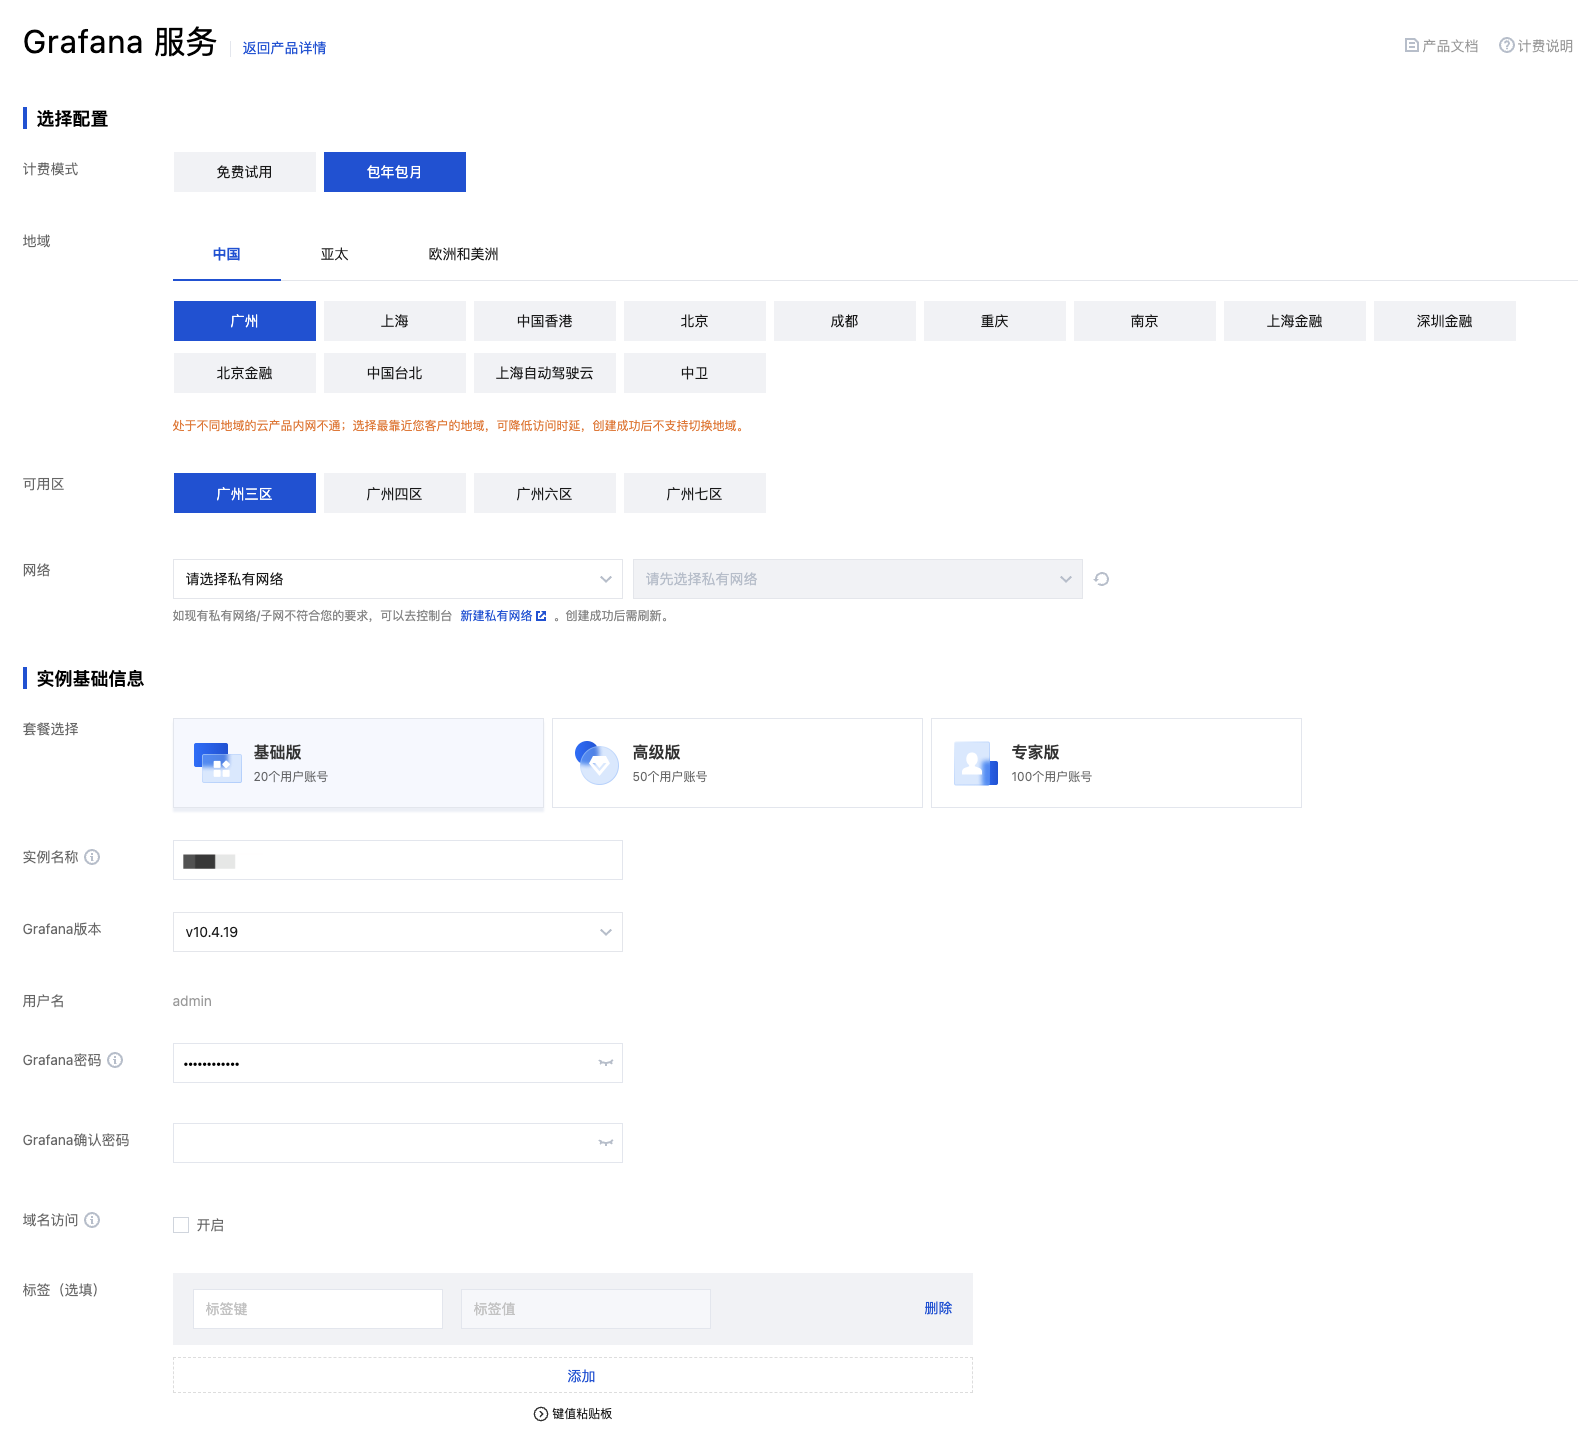The height and width of the screenshot is (1432, 1578).
Task: Open the 请先选择私有网络 subnet dropdown
Action: 858,579
